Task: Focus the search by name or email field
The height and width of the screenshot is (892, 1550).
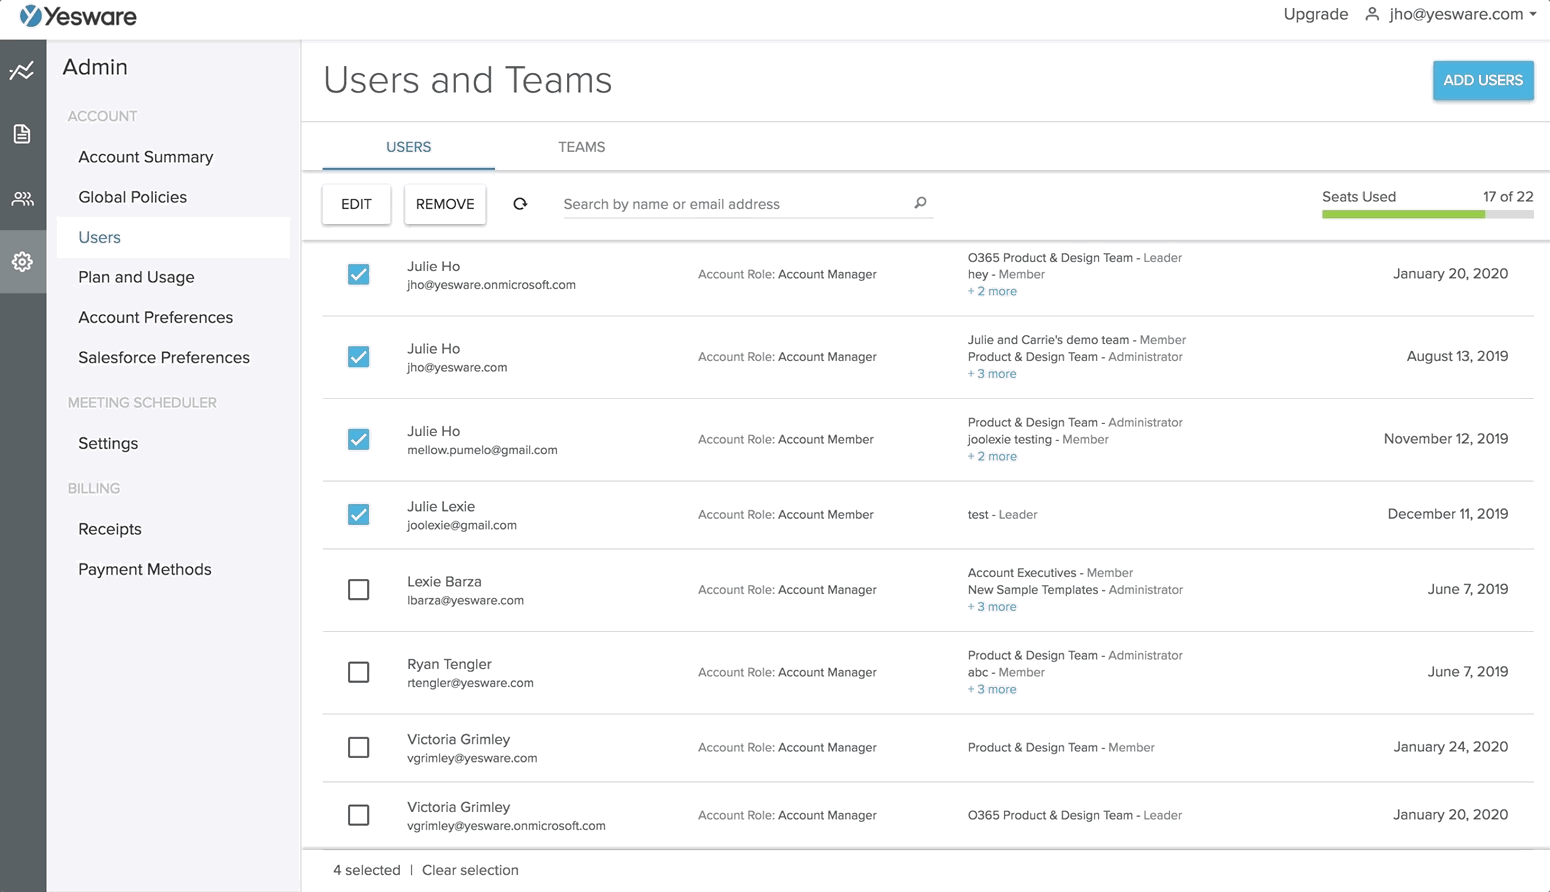Action: click(x=735, y=204)
